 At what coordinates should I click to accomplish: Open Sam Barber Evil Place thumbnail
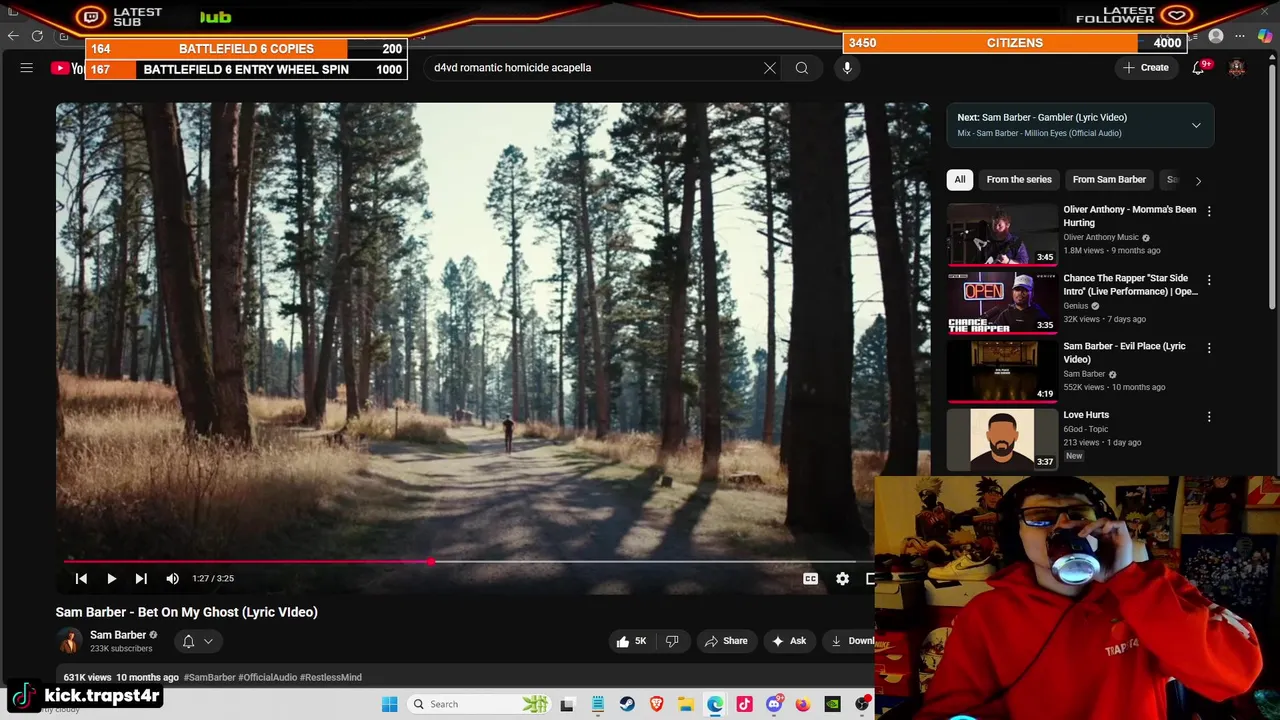click(x=1001, y=371)
